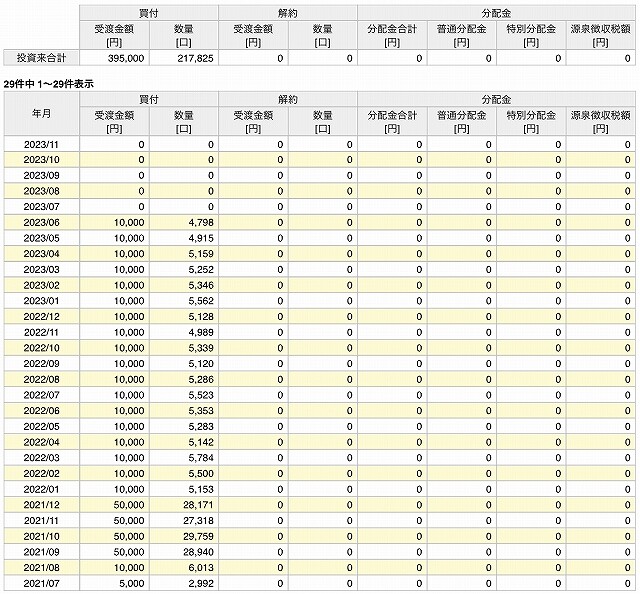Image resolution: width=640 pixels, height=594 pixels.
Task: Click quantity 2,992 for 2021/07
Action: pyautogui.click(x=201, y=583)
